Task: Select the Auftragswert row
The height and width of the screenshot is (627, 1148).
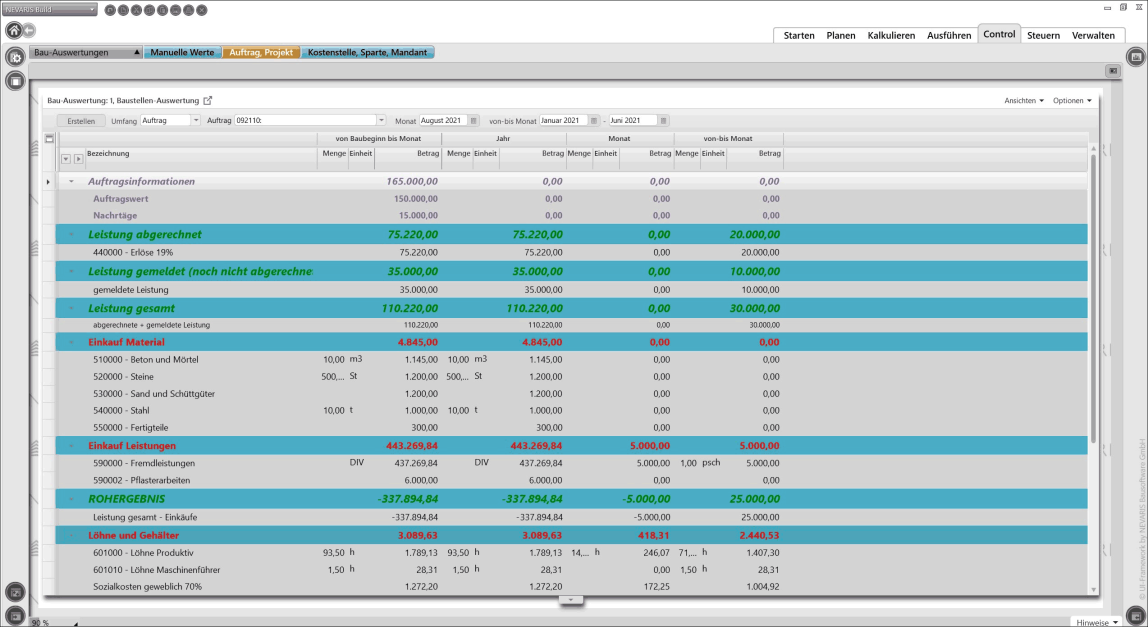Action: coord(571,199)
